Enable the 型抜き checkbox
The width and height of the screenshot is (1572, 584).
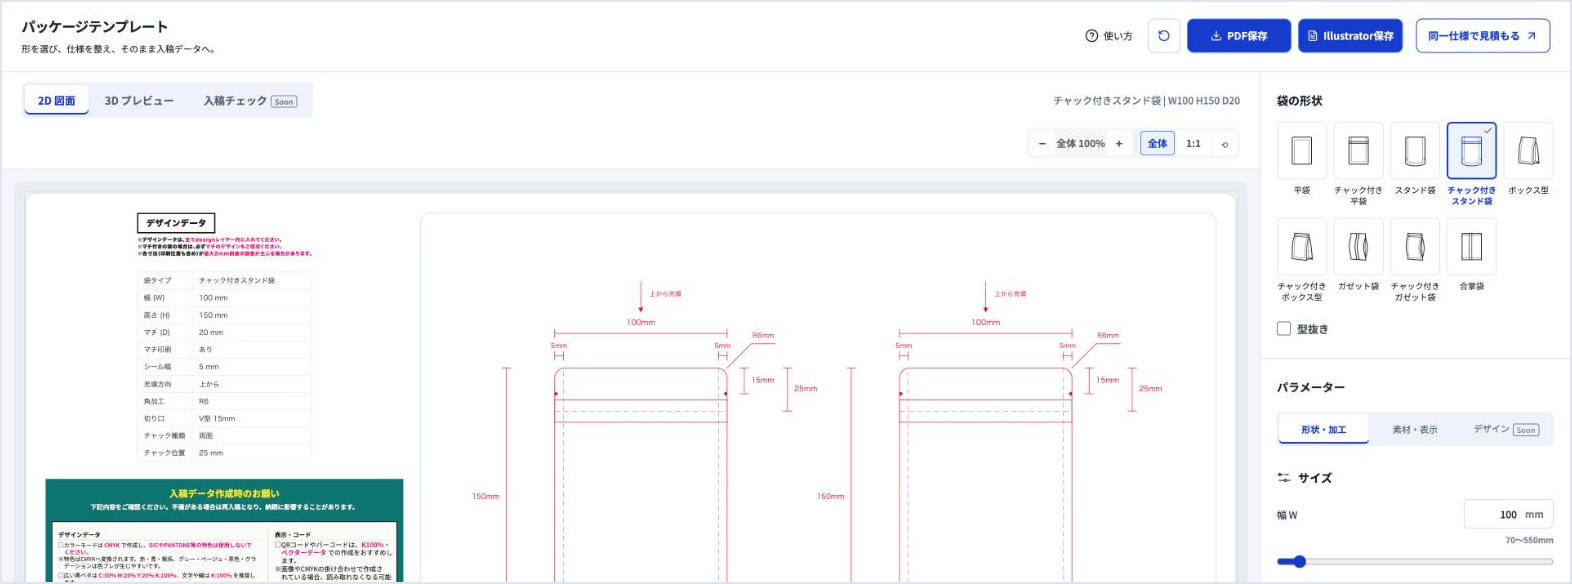[x=1284, y=329]
